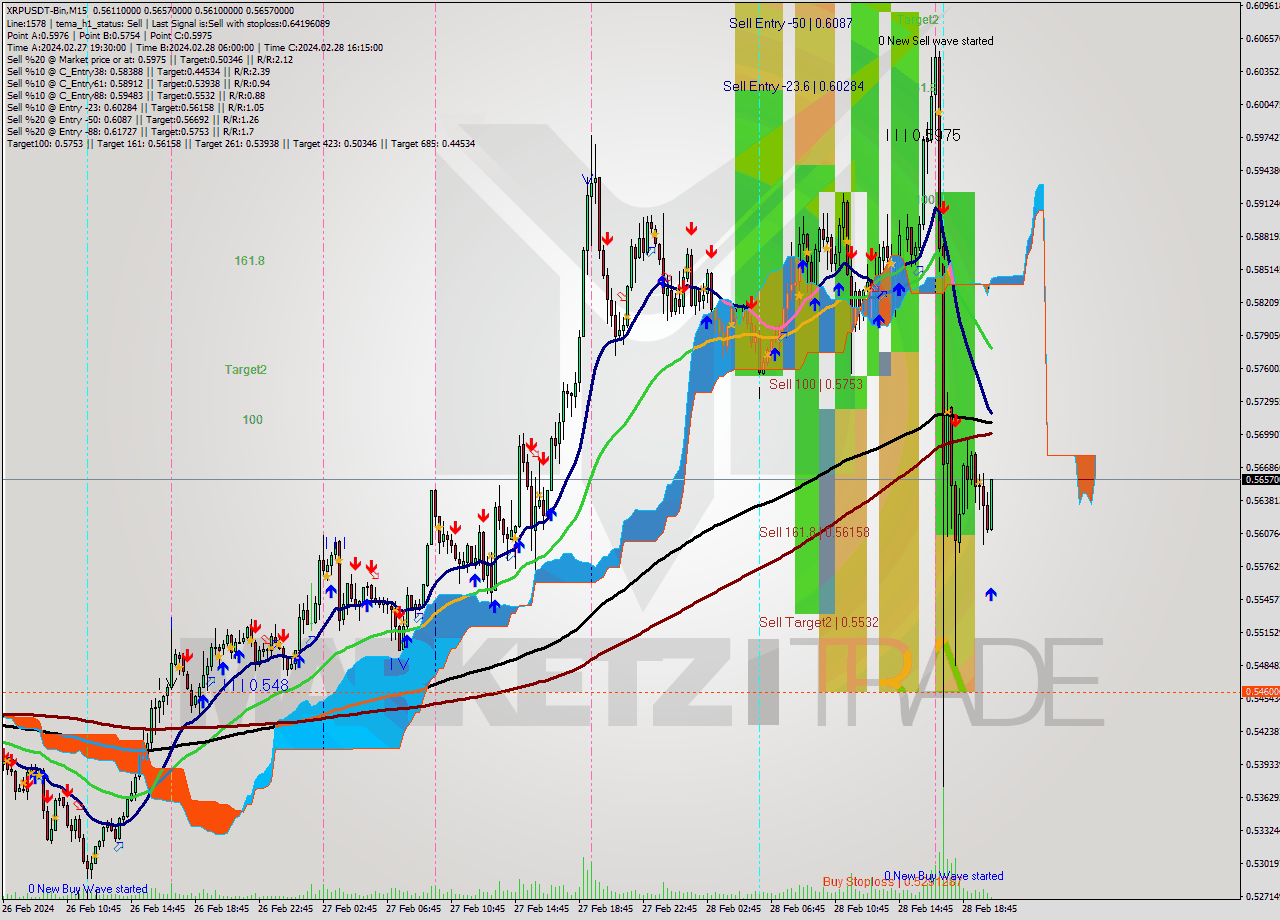The image size is (1280, 920).
Task: Click the green 'Target2' label on the left side
Action: point(245,370)
